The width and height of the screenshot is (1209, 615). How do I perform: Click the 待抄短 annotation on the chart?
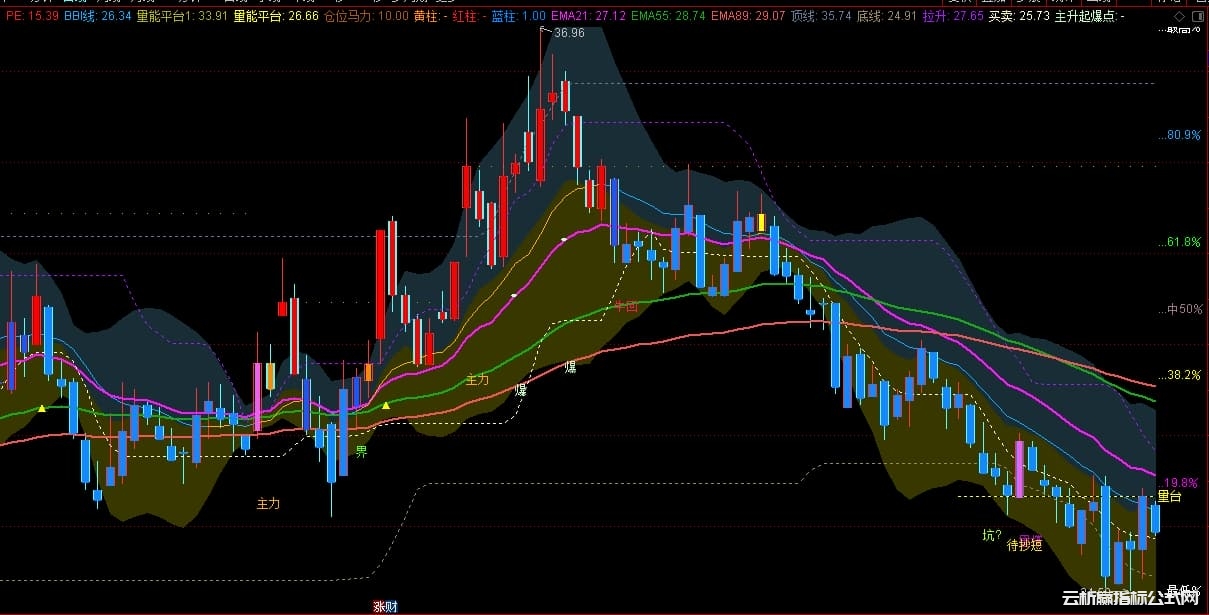point(1024,545)
